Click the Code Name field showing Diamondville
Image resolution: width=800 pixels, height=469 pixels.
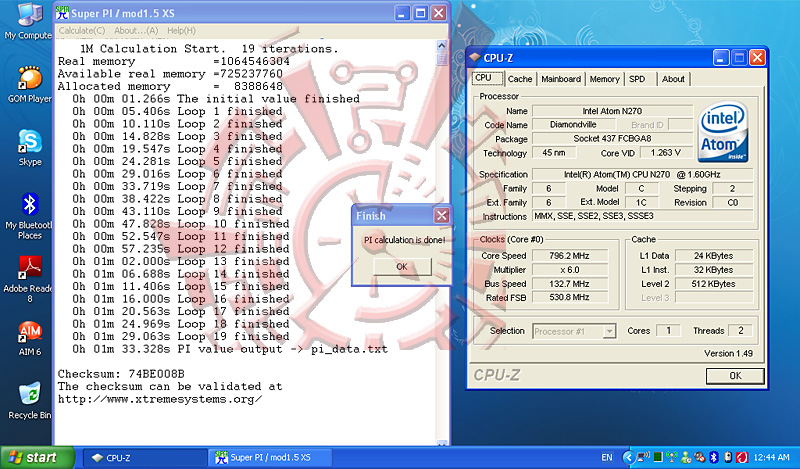click(572, 125)
